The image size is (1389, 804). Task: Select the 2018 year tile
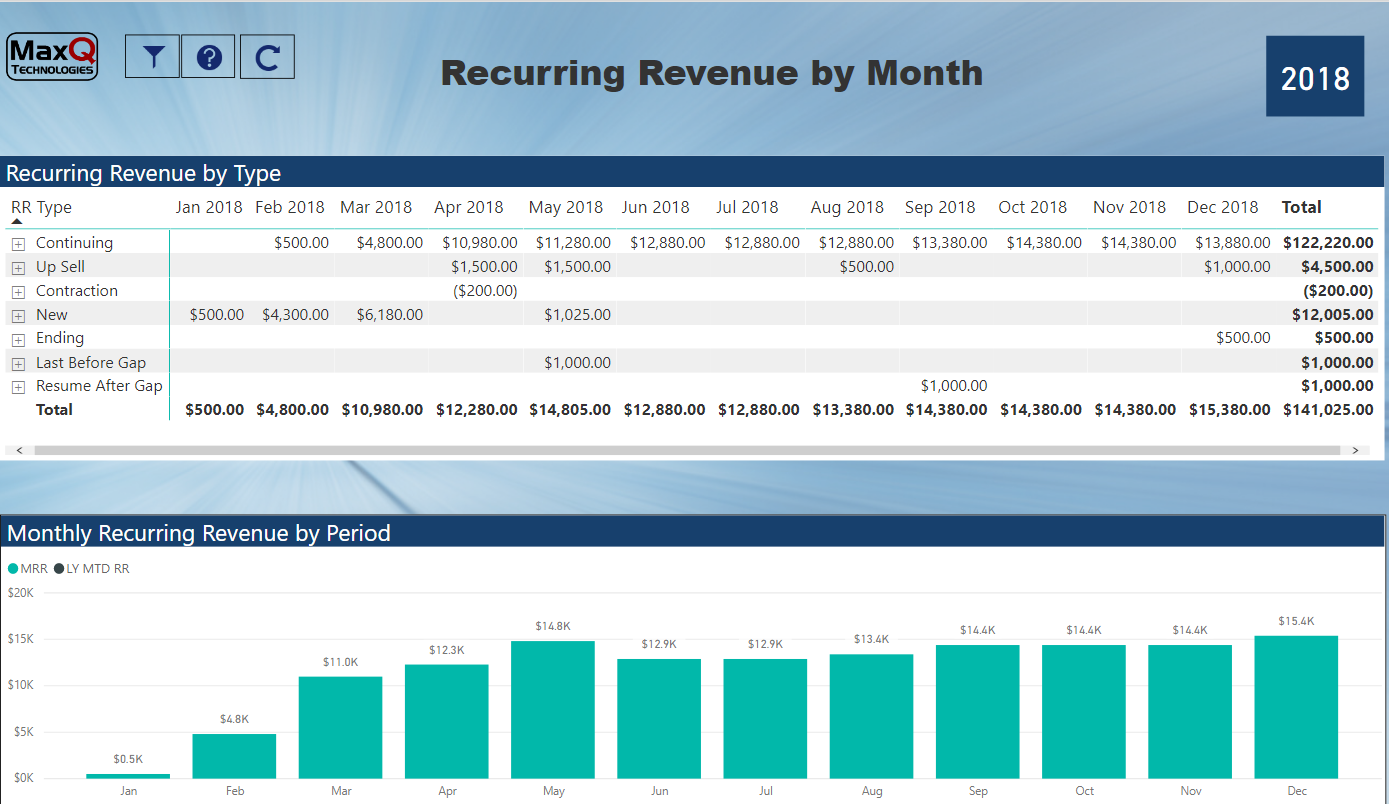1315,77
